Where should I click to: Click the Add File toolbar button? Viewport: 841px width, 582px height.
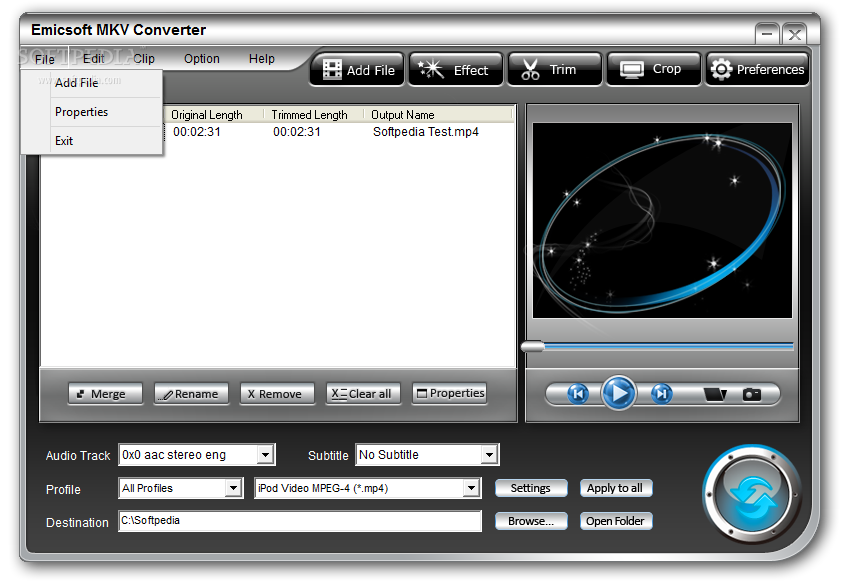[x=357, y=70]
